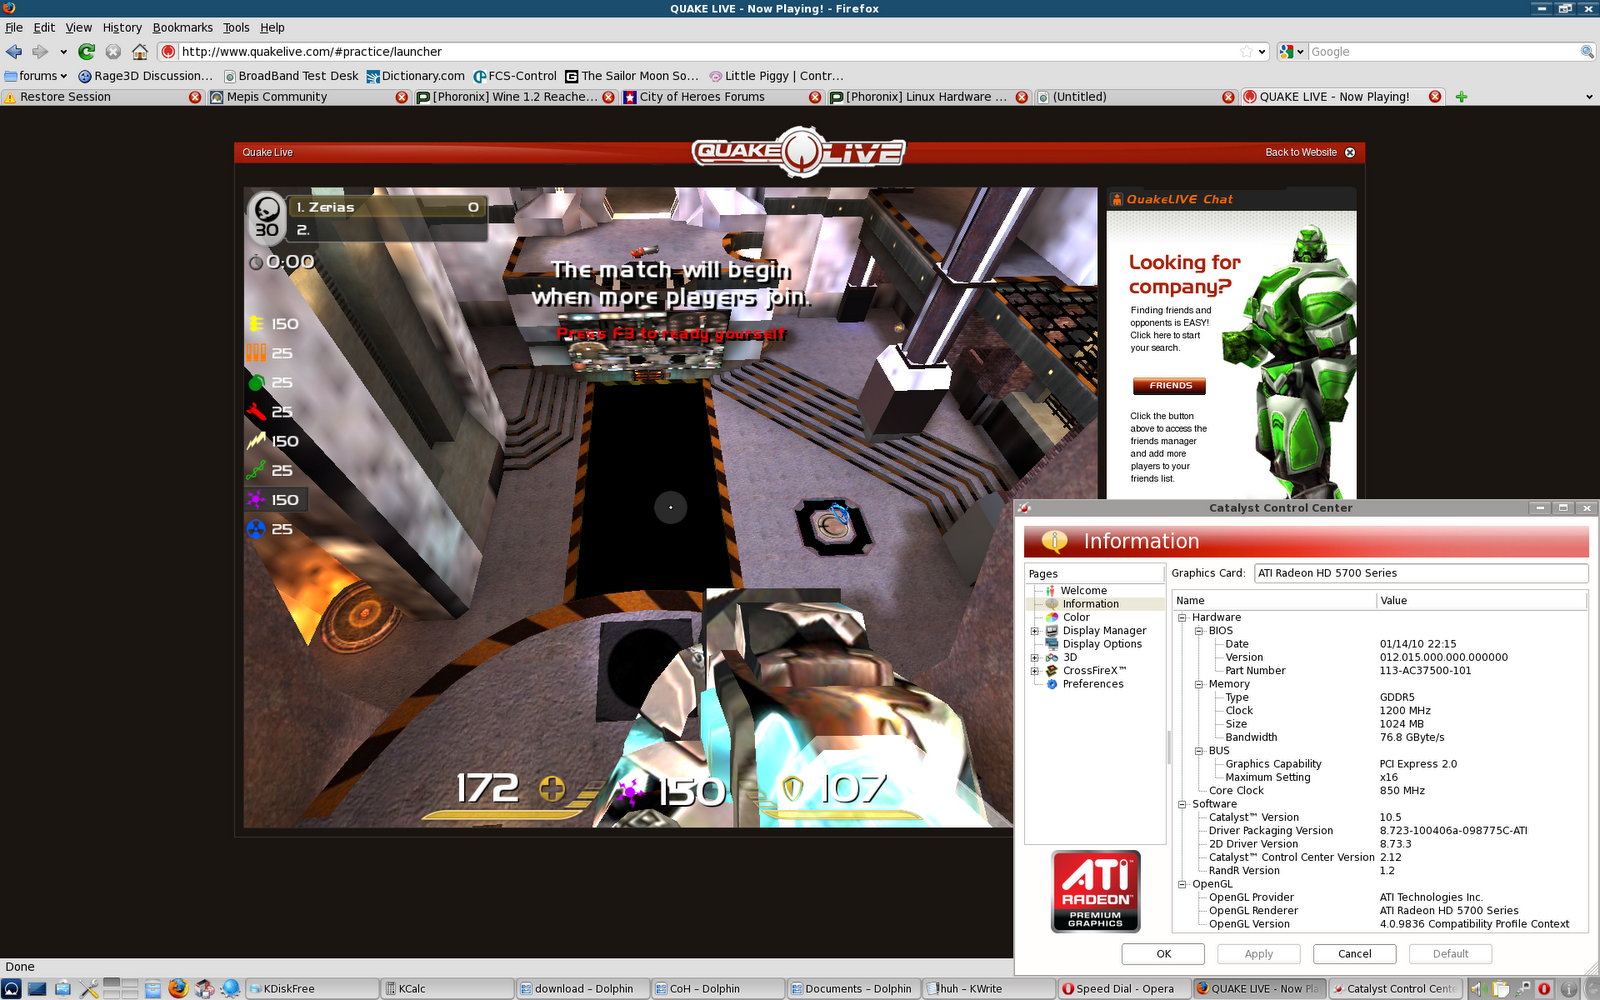1600x1000 pixels.
Task: Collapse the Memory tree node
Action: coord(1199,685)
